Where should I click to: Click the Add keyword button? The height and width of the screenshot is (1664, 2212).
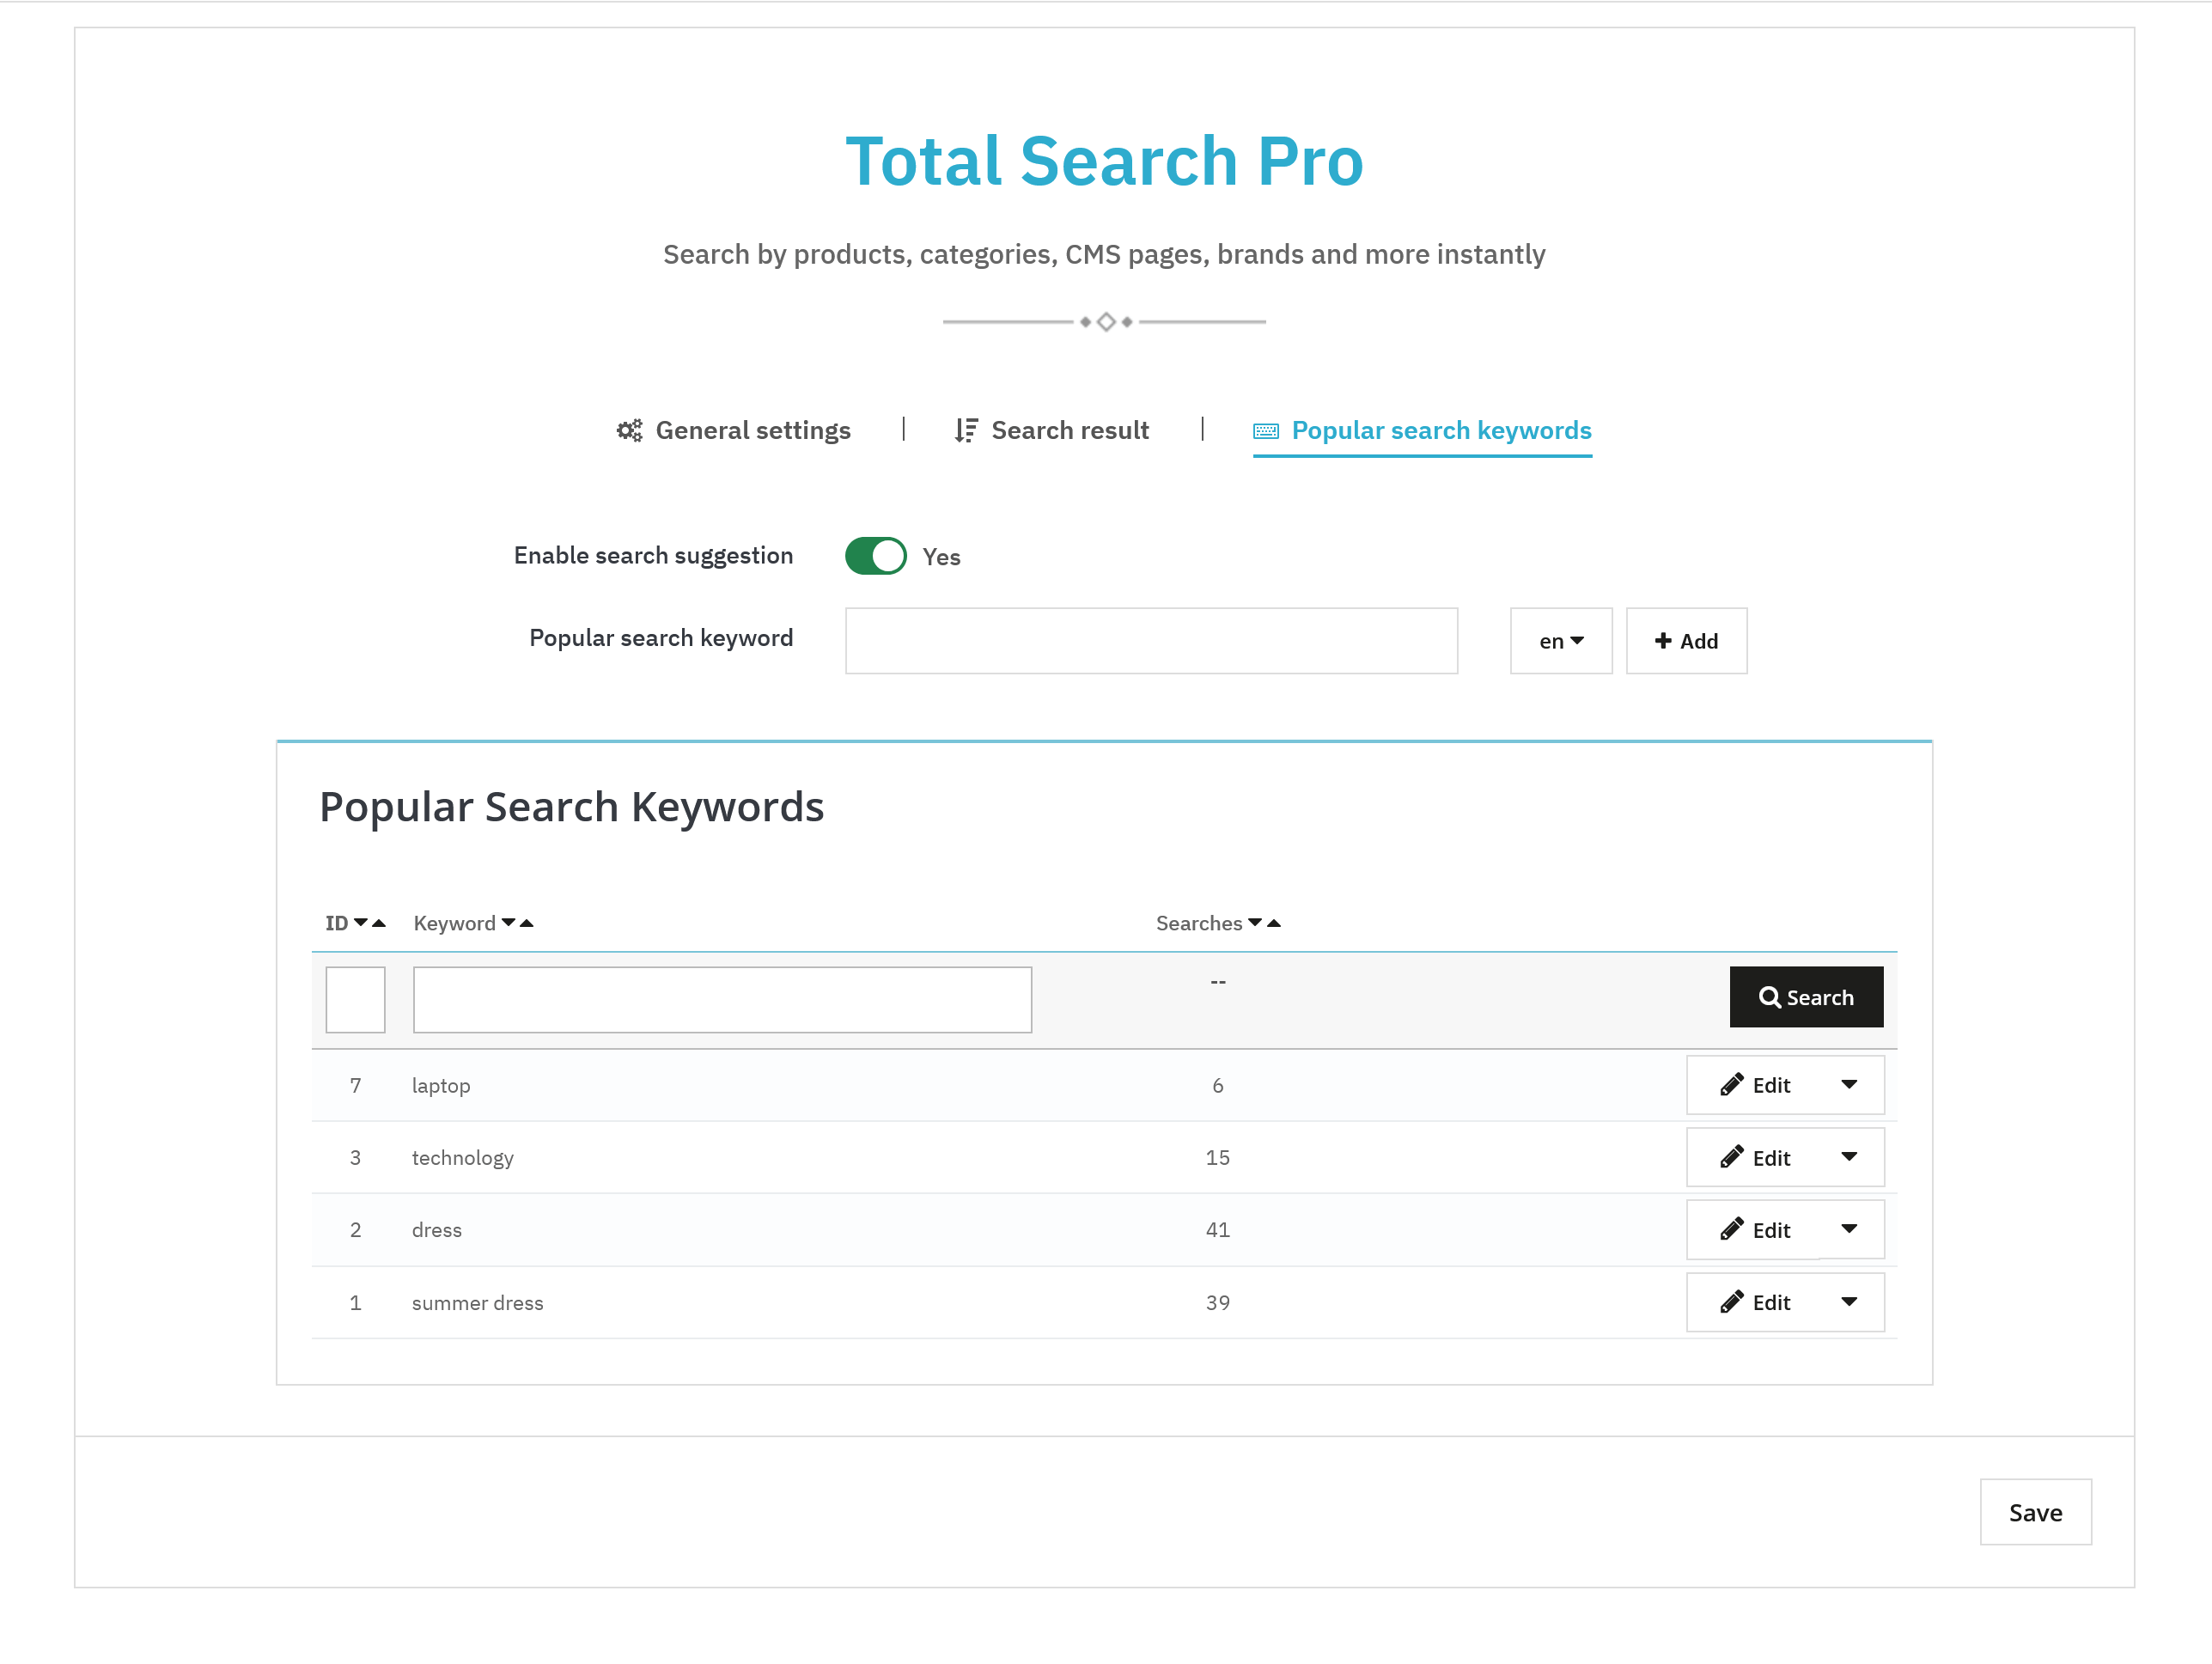(1686, 641)
